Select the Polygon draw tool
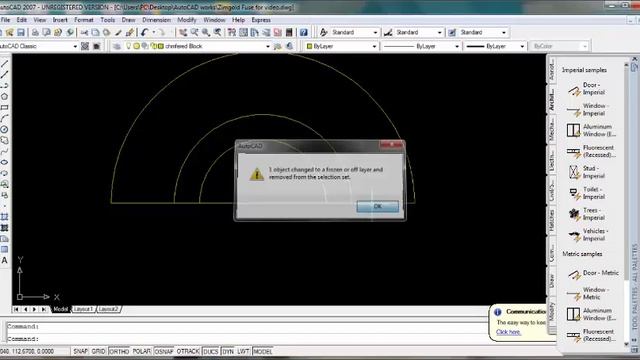 click(4, 96)
